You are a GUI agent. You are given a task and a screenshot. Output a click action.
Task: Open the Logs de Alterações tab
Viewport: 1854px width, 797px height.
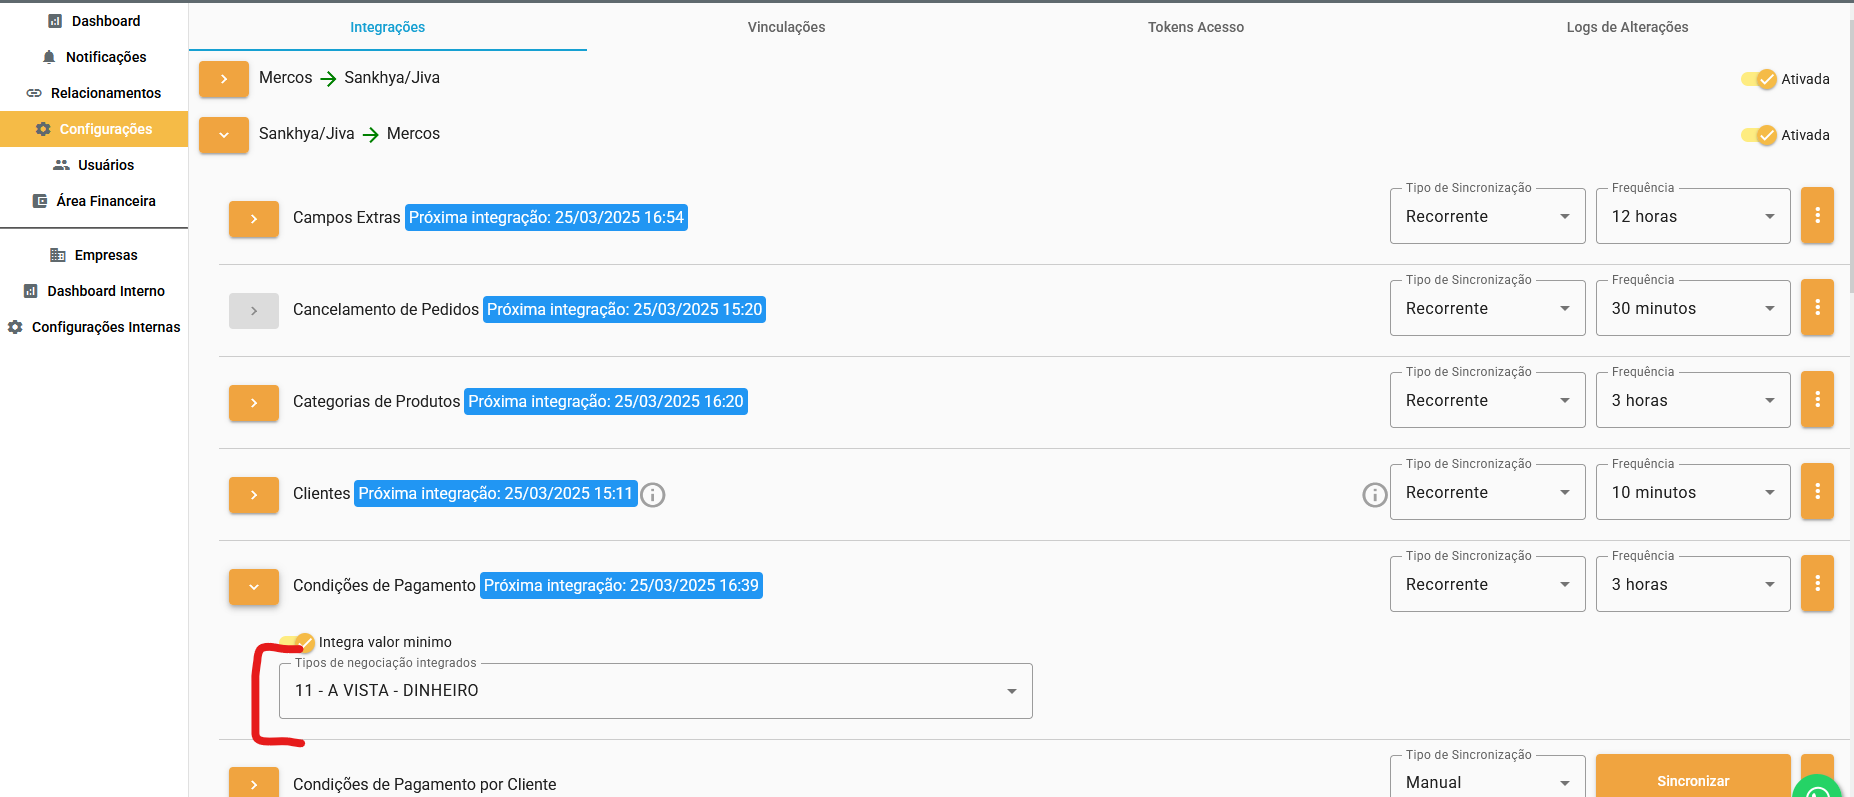1626,27
